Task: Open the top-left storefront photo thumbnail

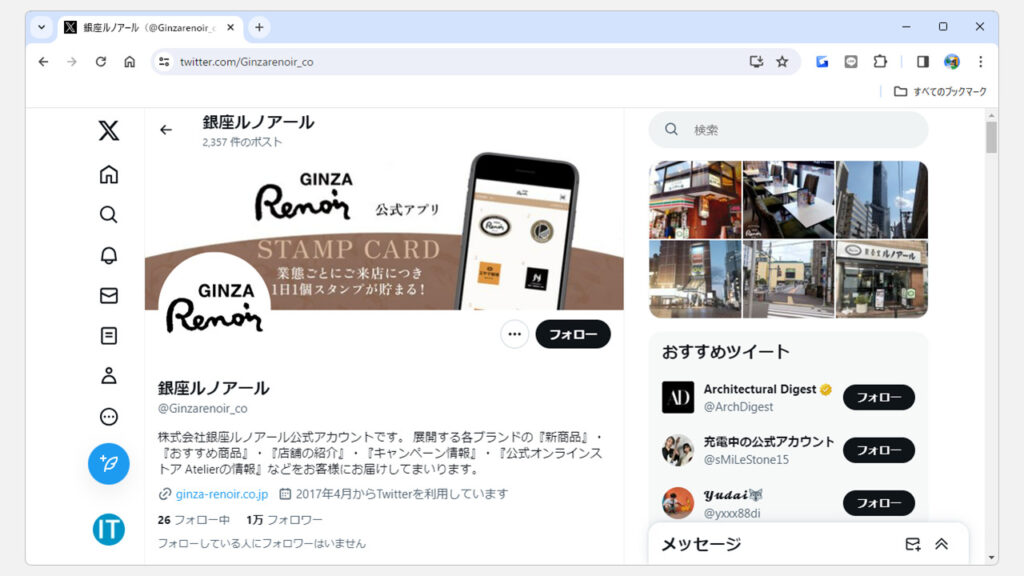Action: [695, 199]
